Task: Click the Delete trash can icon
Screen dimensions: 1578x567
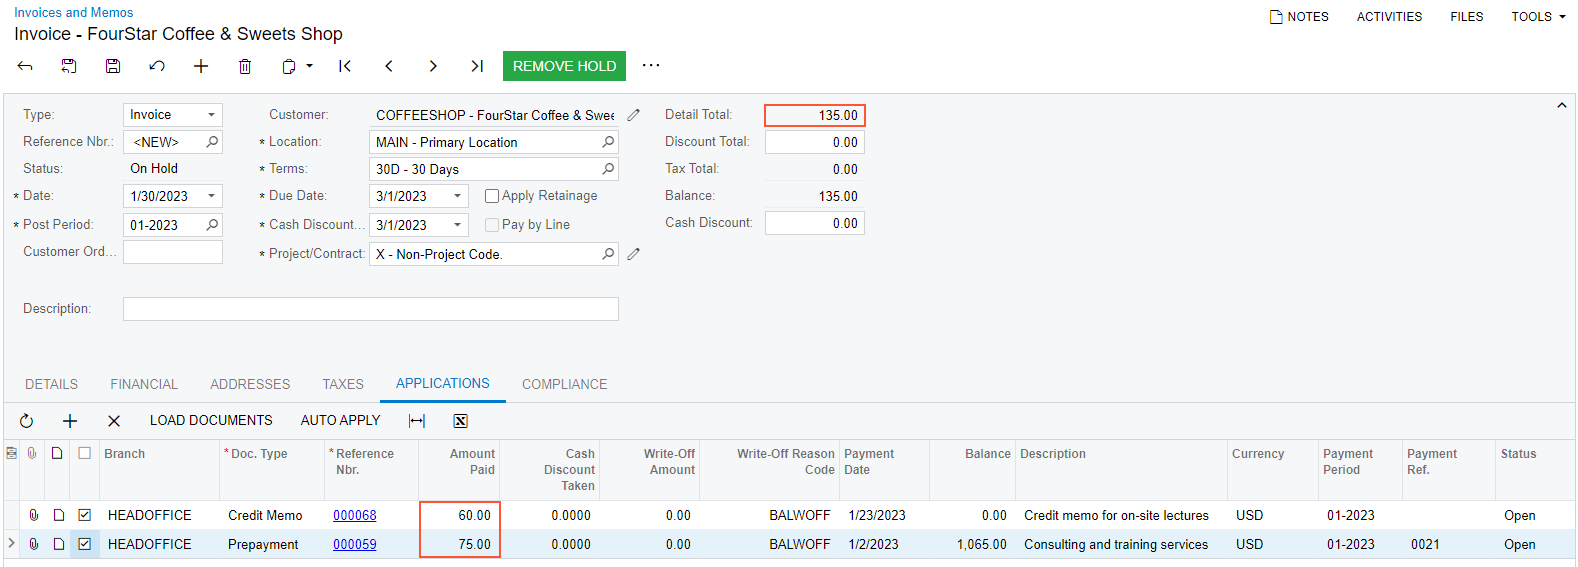Action: click(x=245, y=66)
